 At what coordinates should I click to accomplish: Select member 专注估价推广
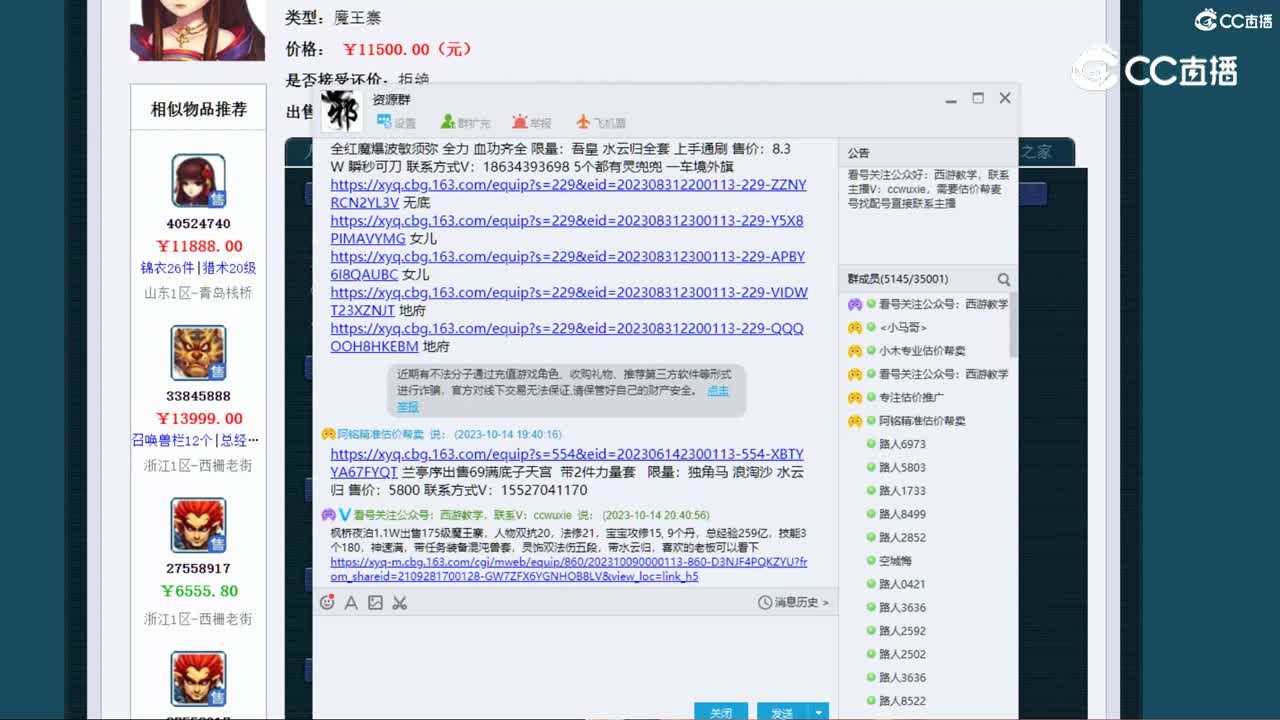tap(911, 398)
